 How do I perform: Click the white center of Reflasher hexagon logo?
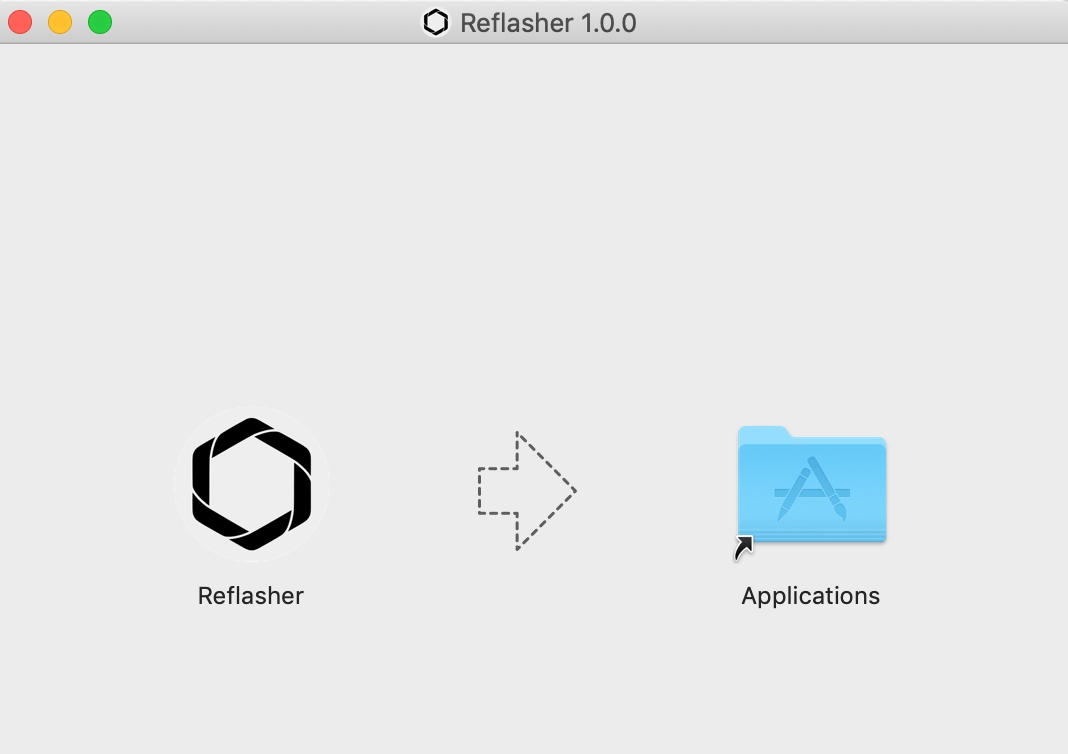pos(251,484)
